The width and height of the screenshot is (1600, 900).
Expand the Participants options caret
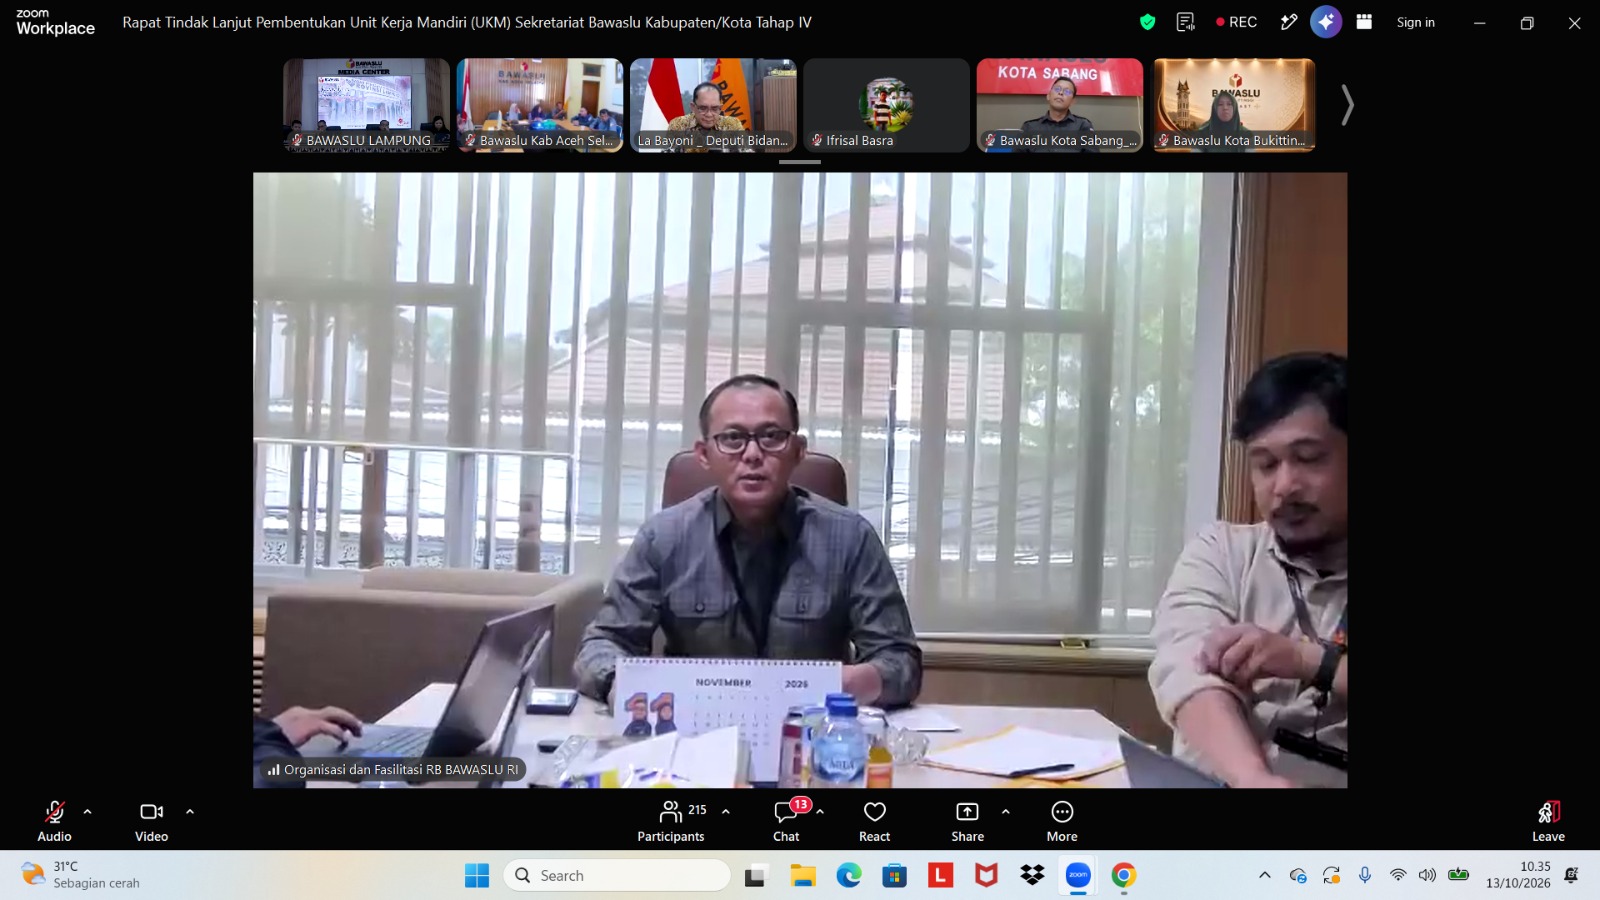click(x=726, y=812)
